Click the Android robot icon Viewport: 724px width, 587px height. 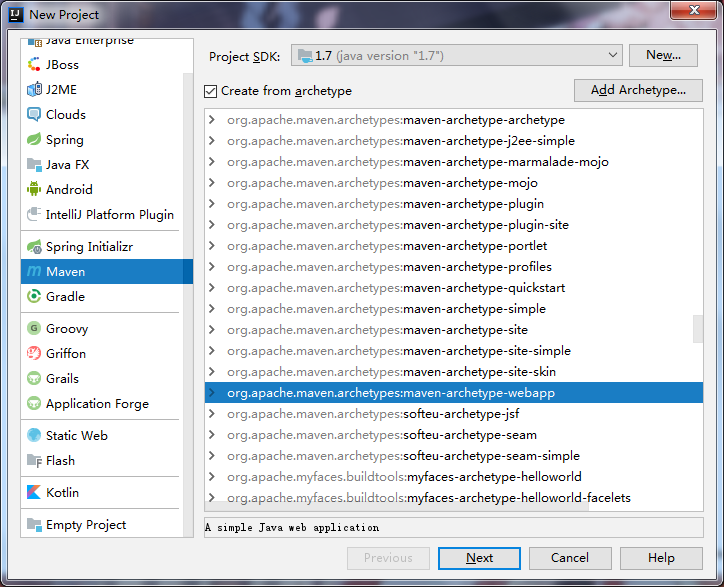pos(34,189)
